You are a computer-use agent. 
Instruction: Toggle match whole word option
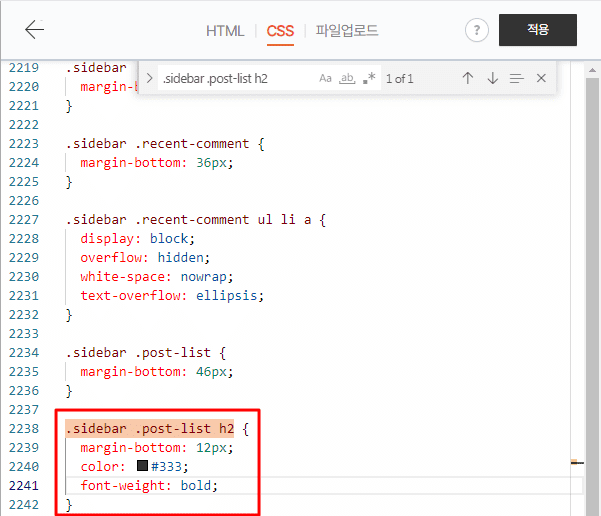pyautogui.click(x=347, y=78)
